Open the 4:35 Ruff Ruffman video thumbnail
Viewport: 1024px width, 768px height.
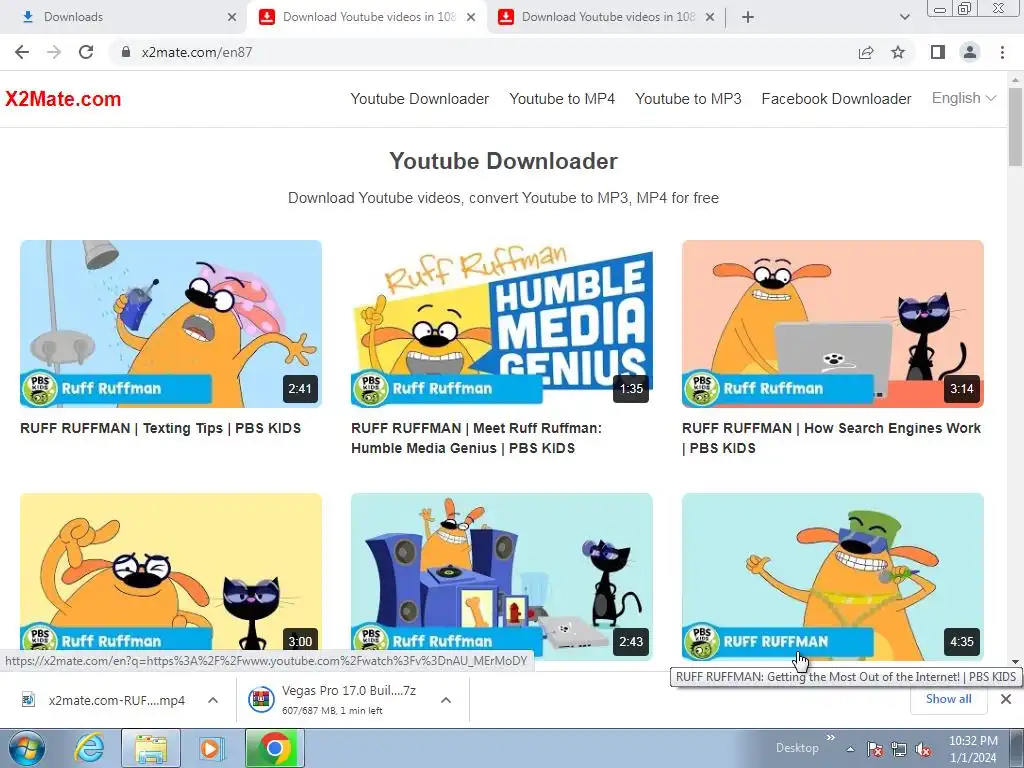click(x=833, y=576)
